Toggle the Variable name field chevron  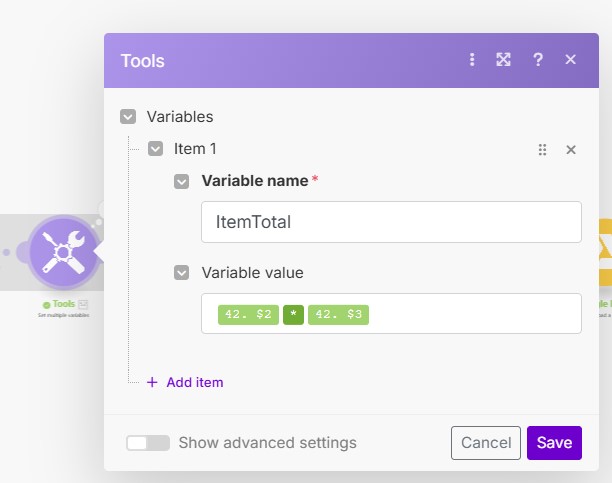[181, 182]
